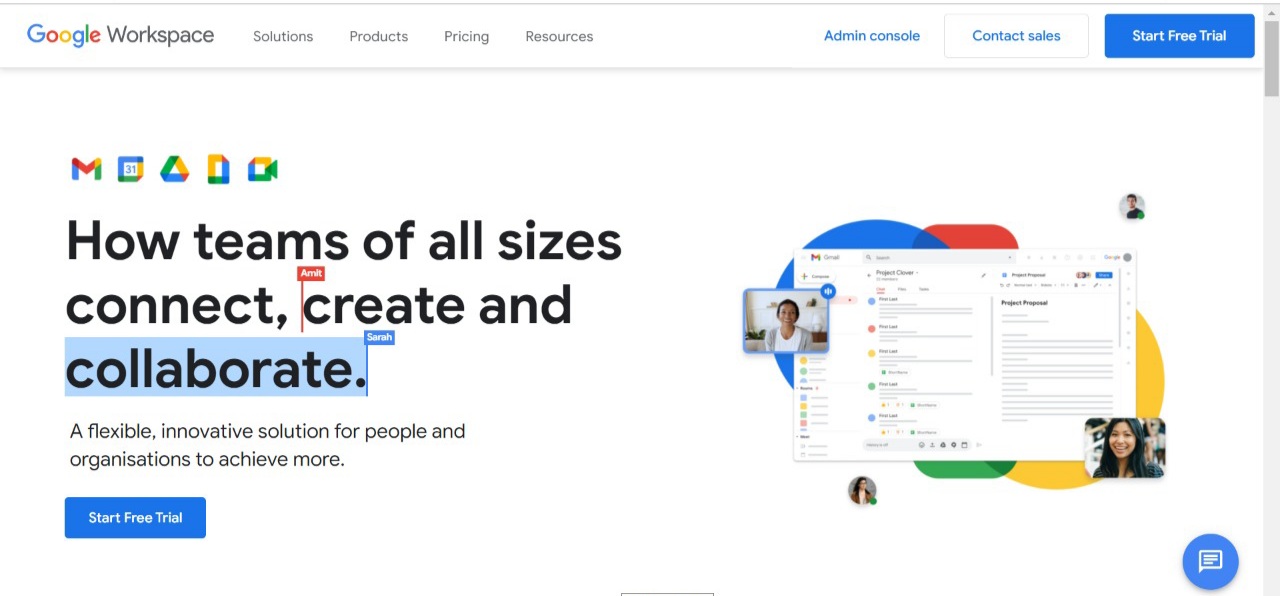Open the Admin console link
This screenshot has width=1280, height=596.
tap(872, 35)
